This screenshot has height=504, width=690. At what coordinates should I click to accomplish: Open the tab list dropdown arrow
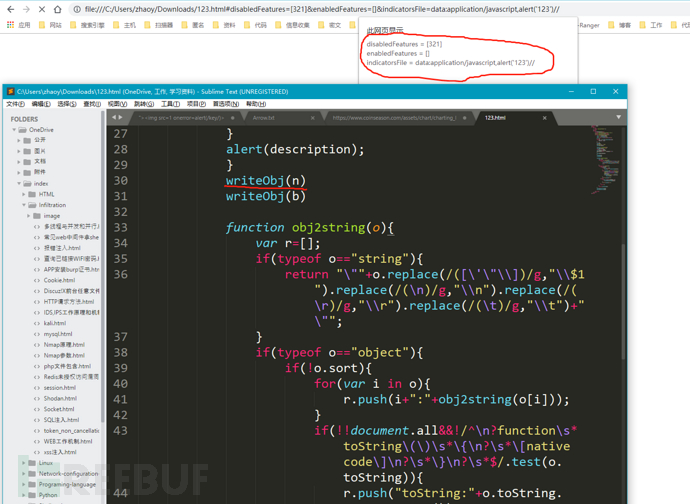(x=618, y=117)
